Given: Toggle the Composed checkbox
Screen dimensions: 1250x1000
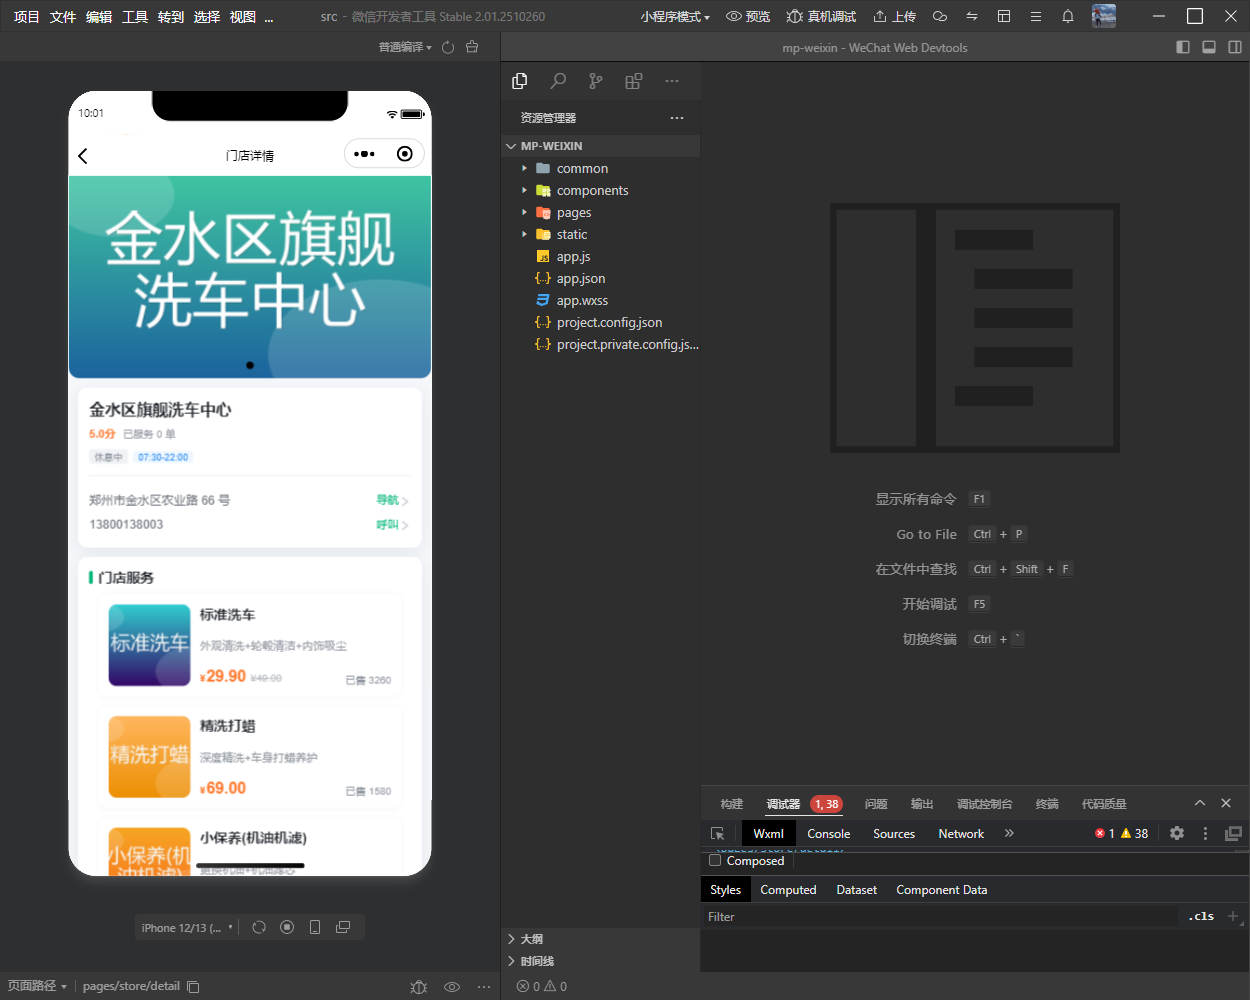Looking at the screenshot, I should click(x=715, y=860).
